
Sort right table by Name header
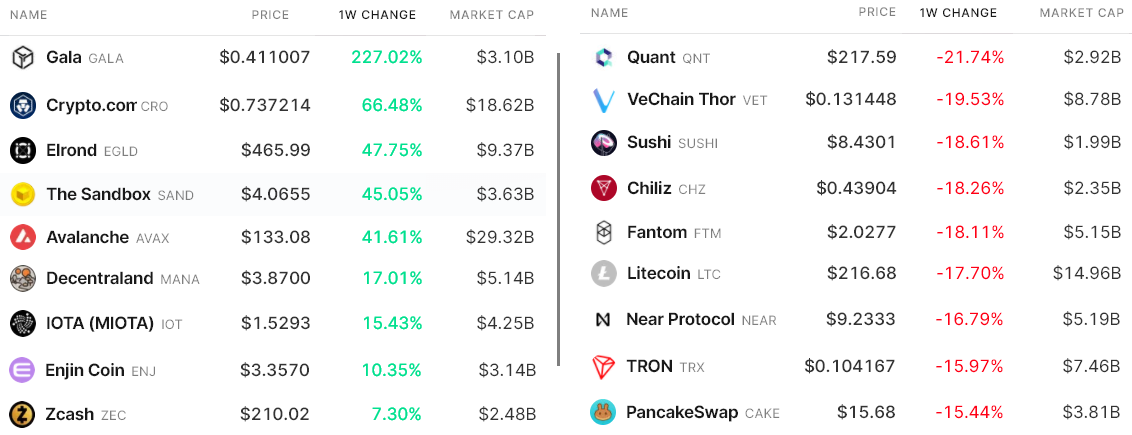(609, 13)
